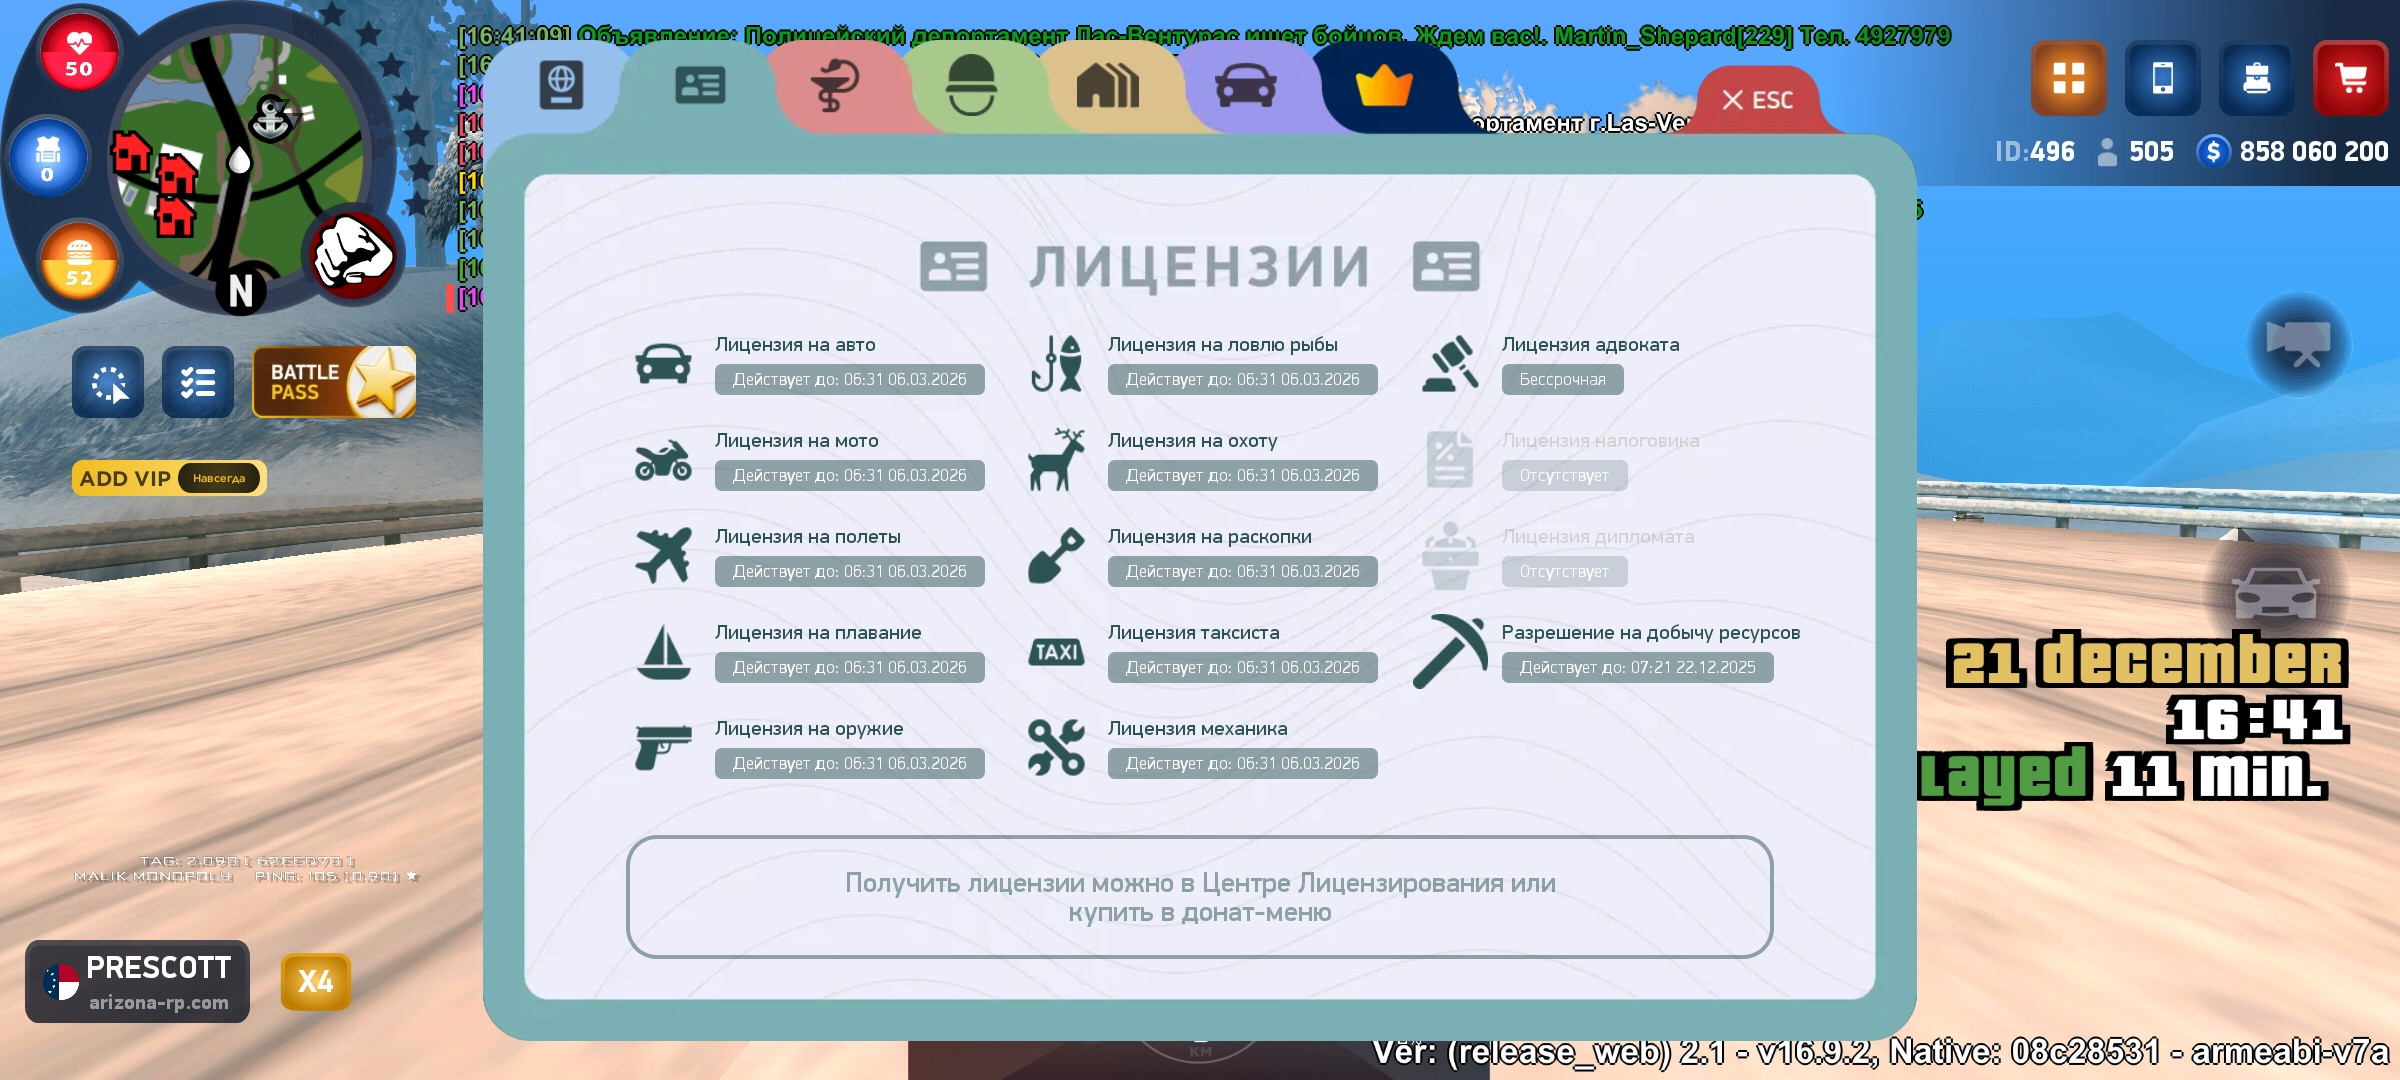Viewport: 2400px width, 1080px height.
Task: Switch to the globe passport tab
Action: point(561,85)
